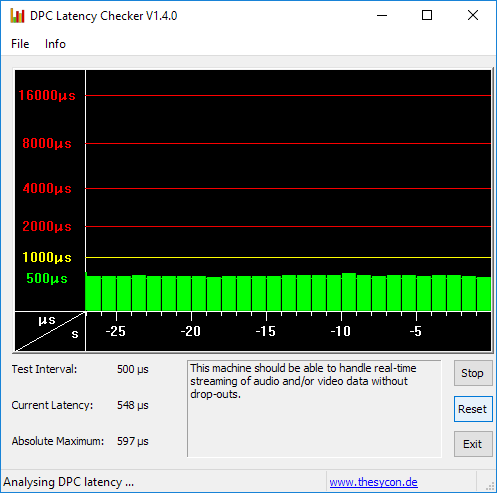Click the -25 time axis label

click(115, 331)
